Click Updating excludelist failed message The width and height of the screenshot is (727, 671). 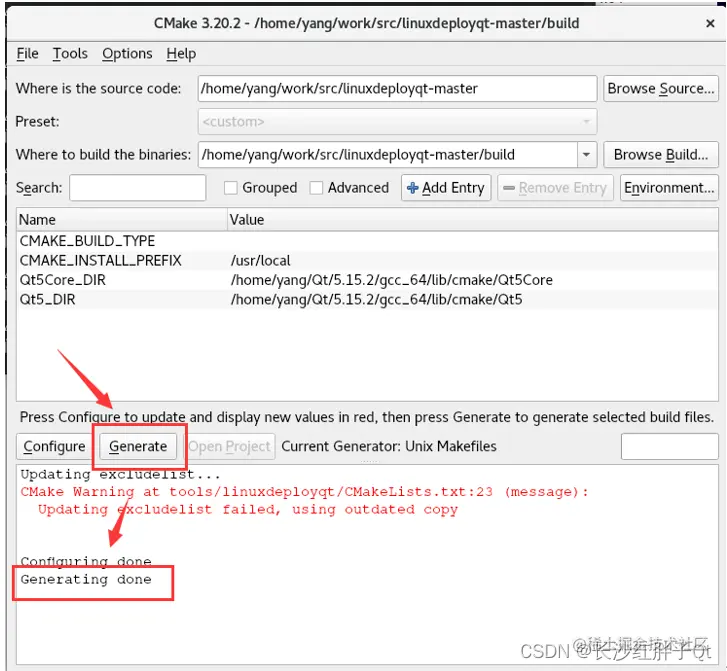point(248,510)
